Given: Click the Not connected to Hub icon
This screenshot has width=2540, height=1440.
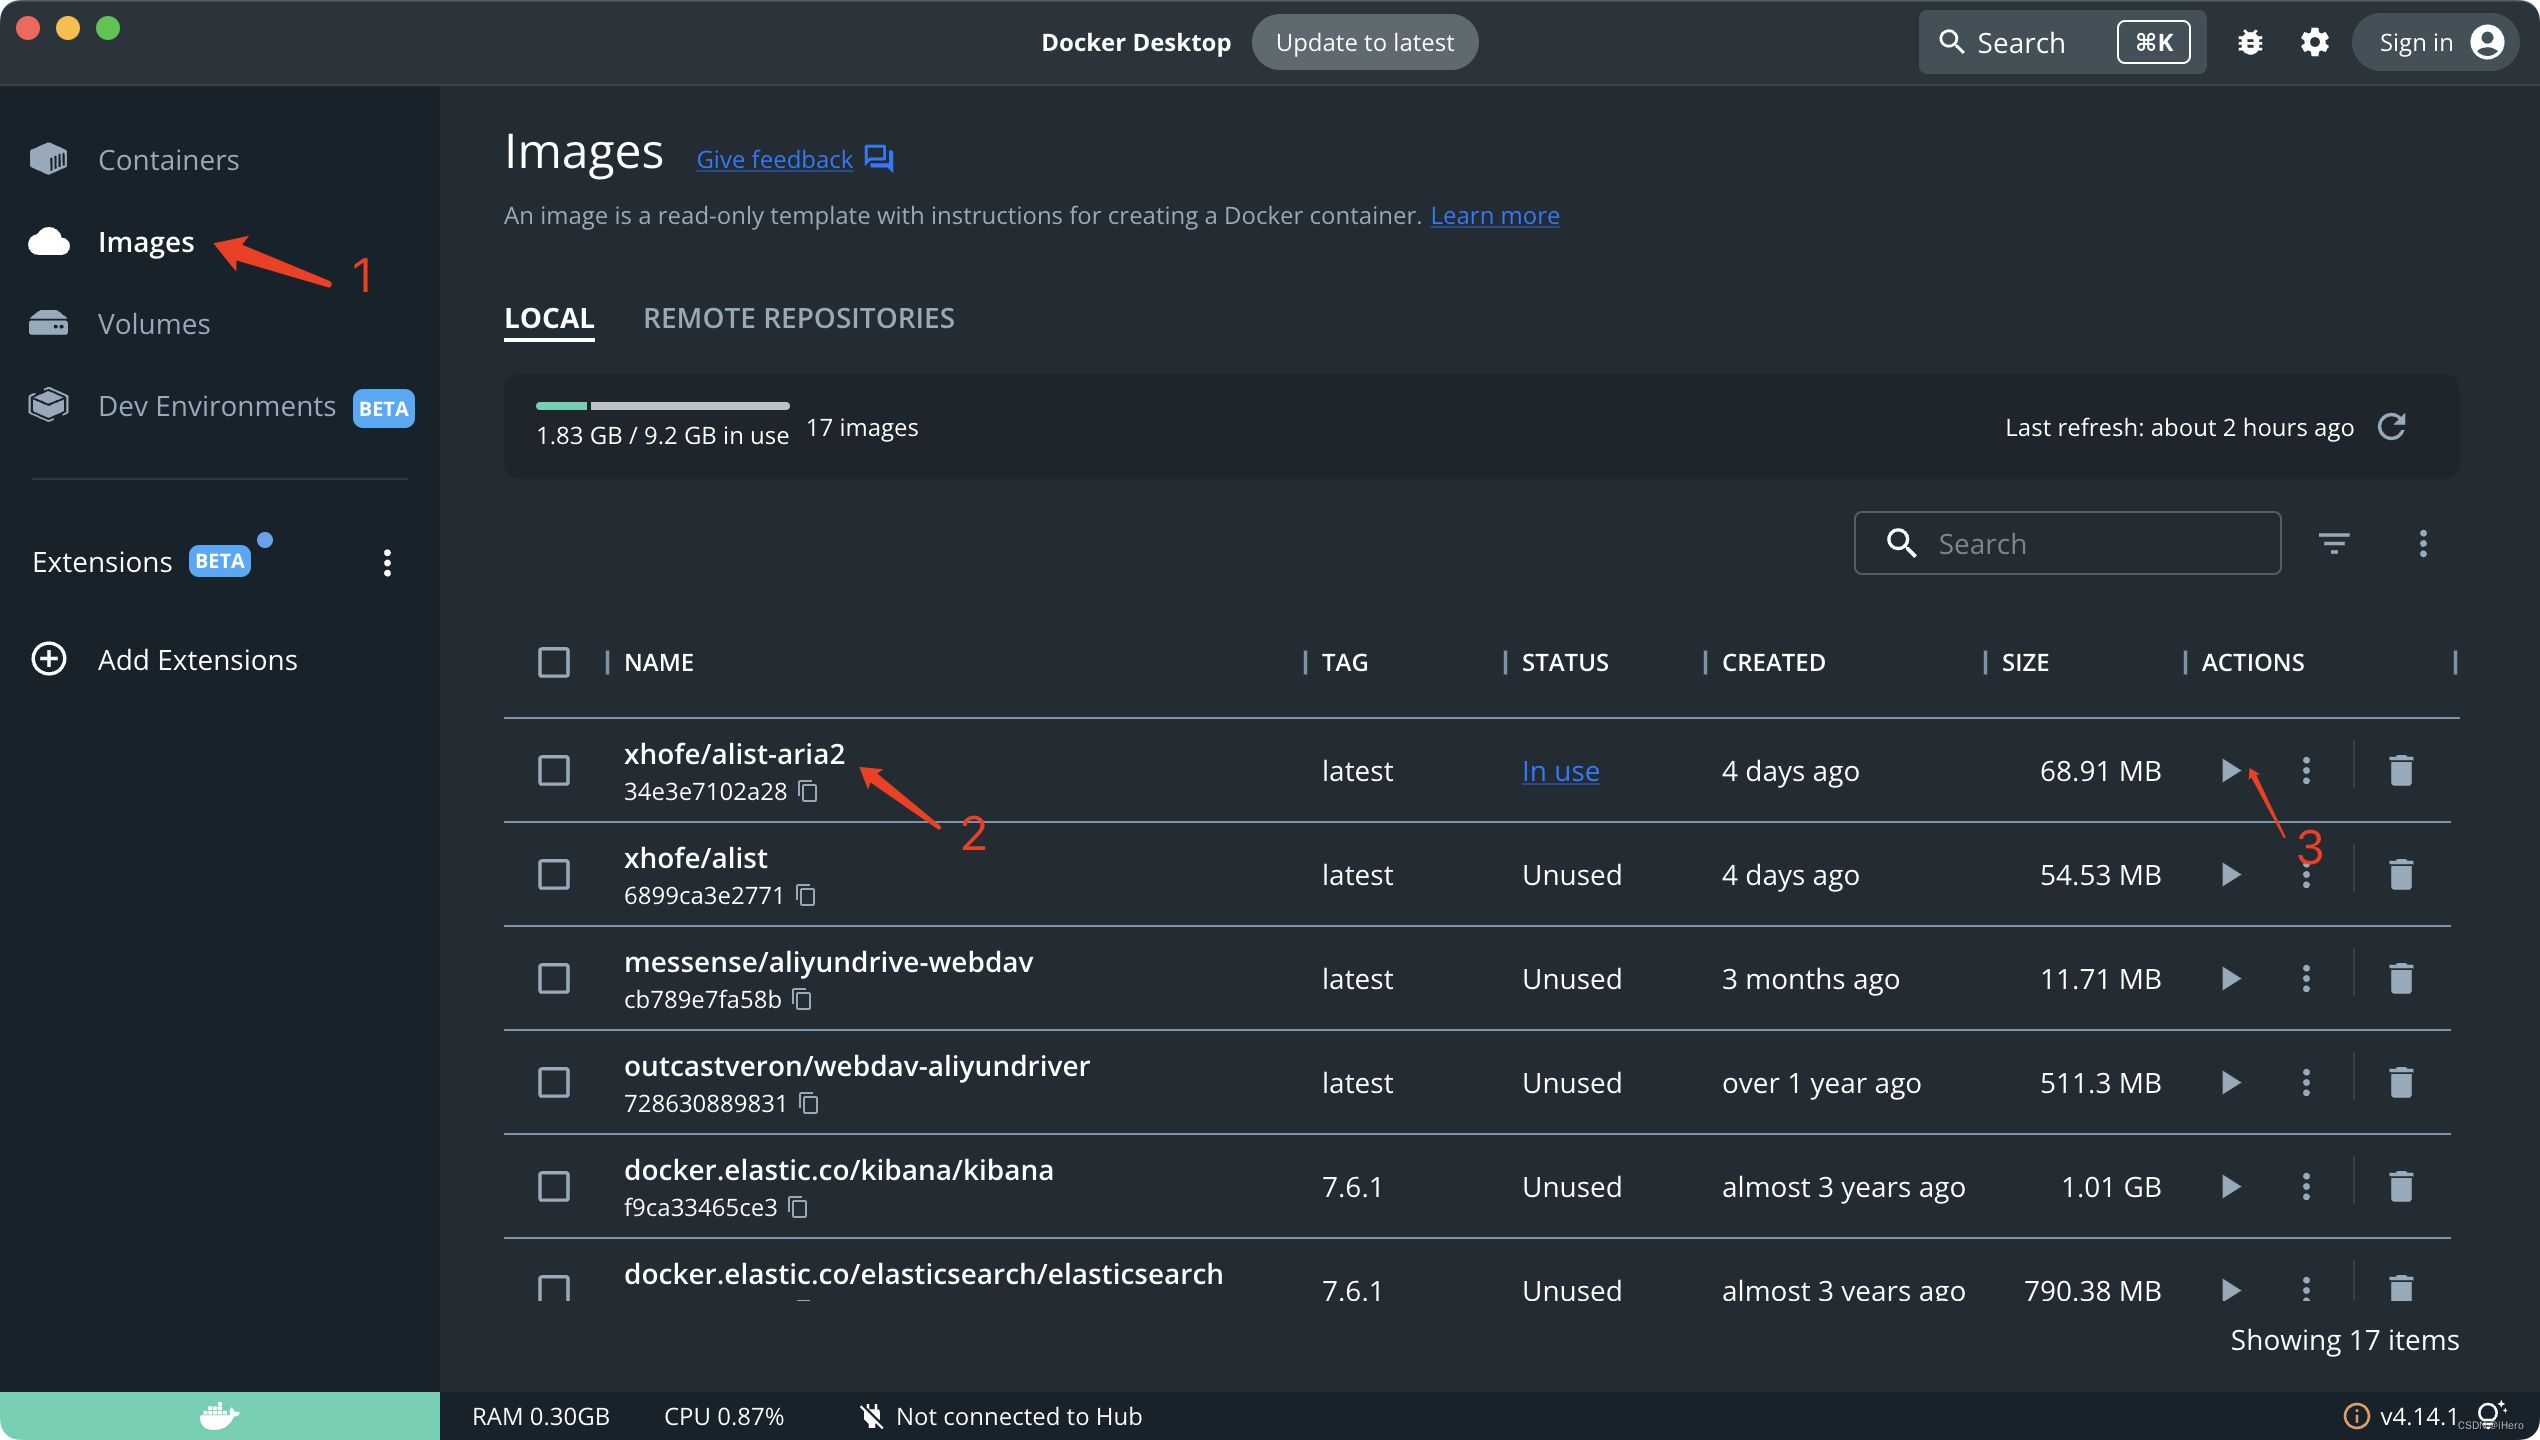Looking at the screenshot, I should click(871, 1416).
